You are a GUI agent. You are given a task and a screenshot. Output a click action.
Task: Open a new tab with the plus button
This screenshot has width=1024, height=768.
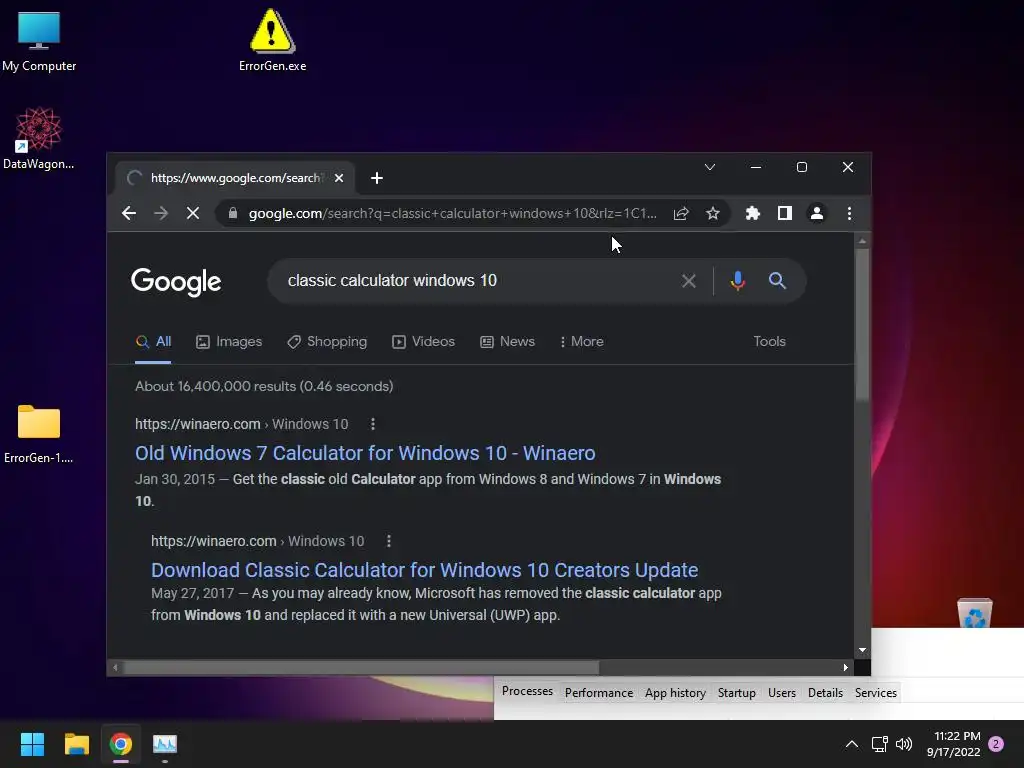pyautogui.click(x=377, y=178)
